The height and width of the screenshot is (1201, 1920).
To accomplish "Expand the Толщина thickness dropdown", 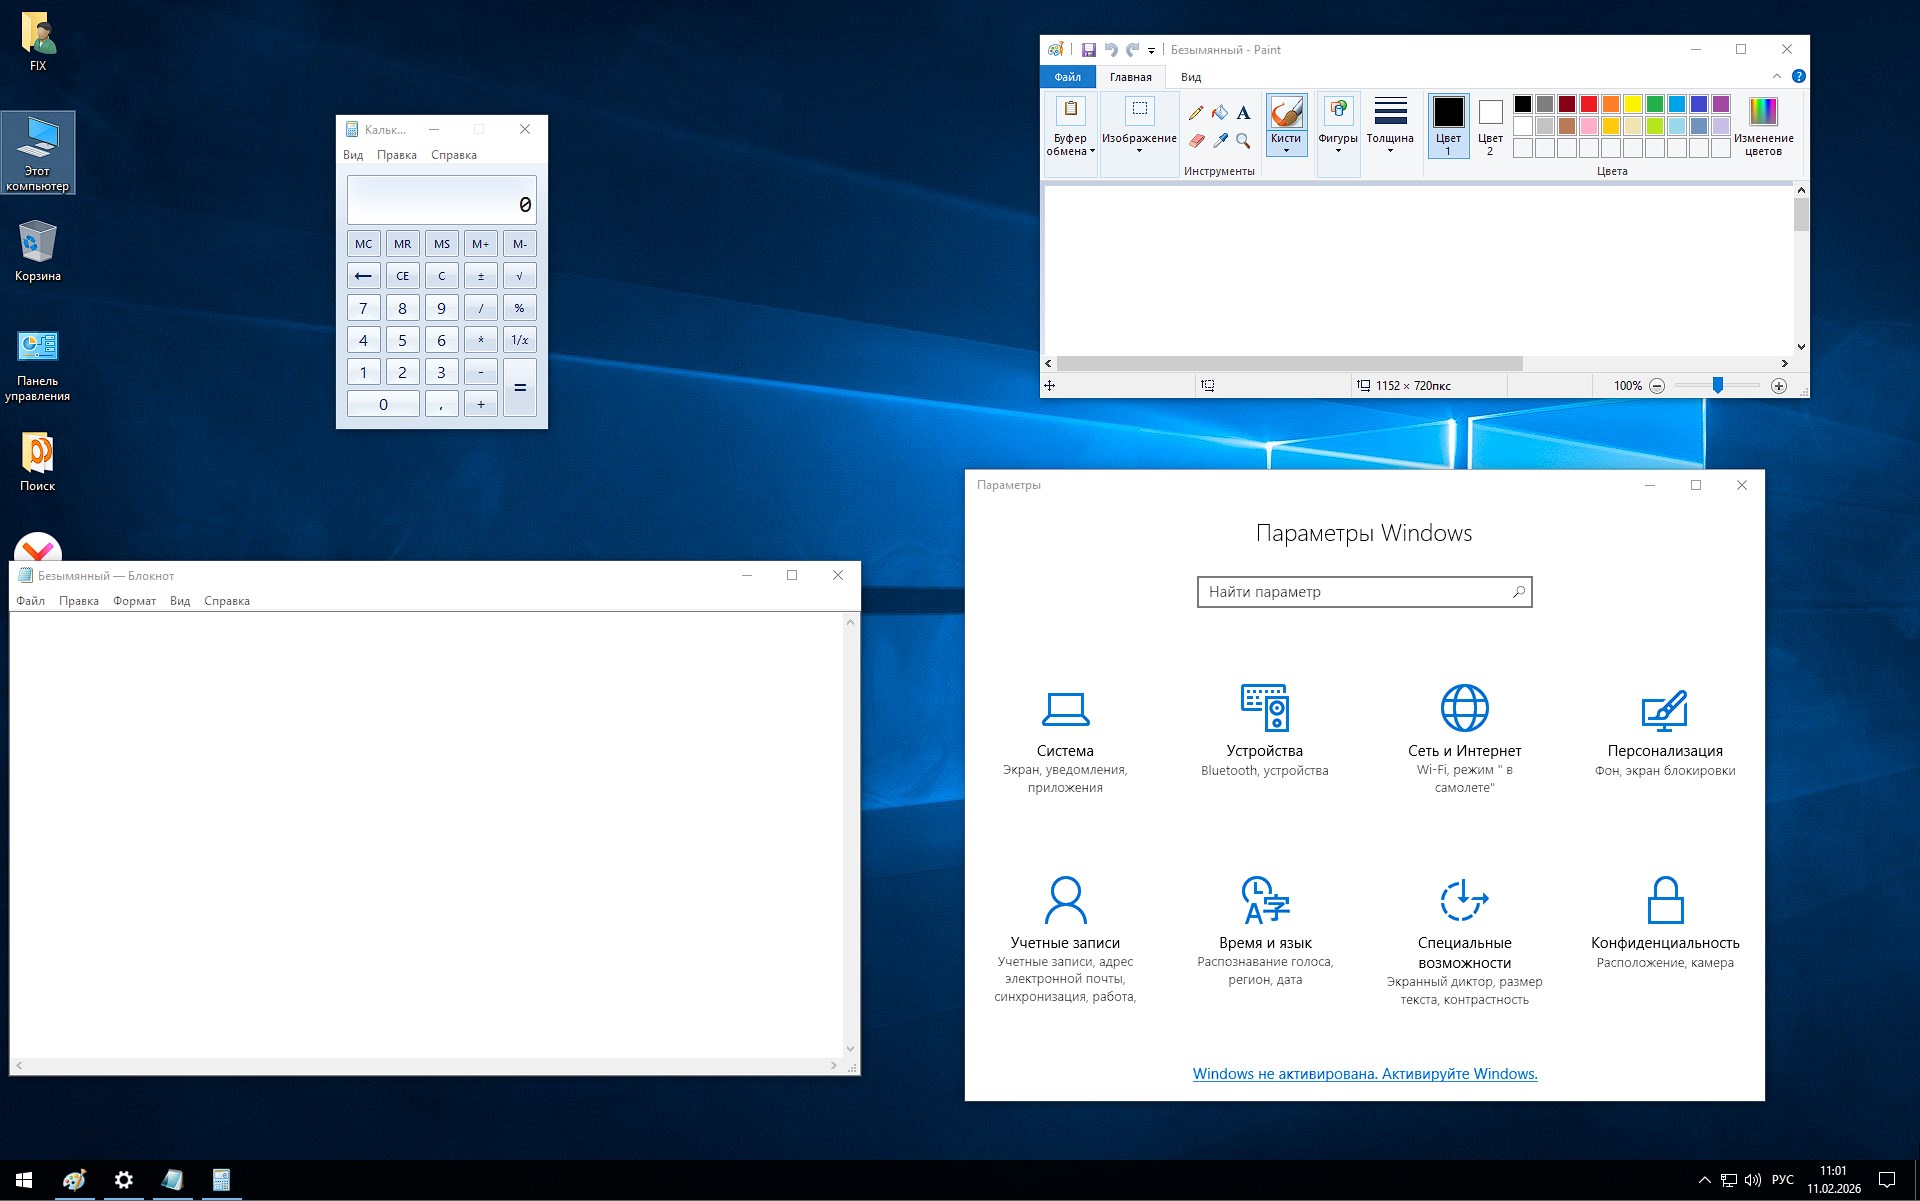I will pyautogui.click(x=1389, y=125).
